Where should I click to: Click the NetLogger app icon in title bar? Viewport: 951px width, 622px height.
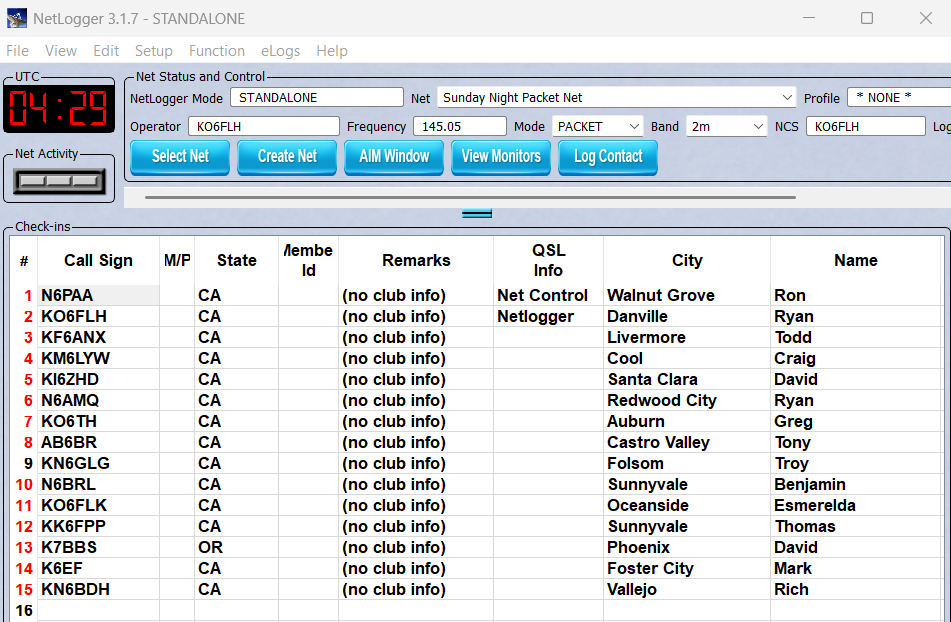[17, 18]
